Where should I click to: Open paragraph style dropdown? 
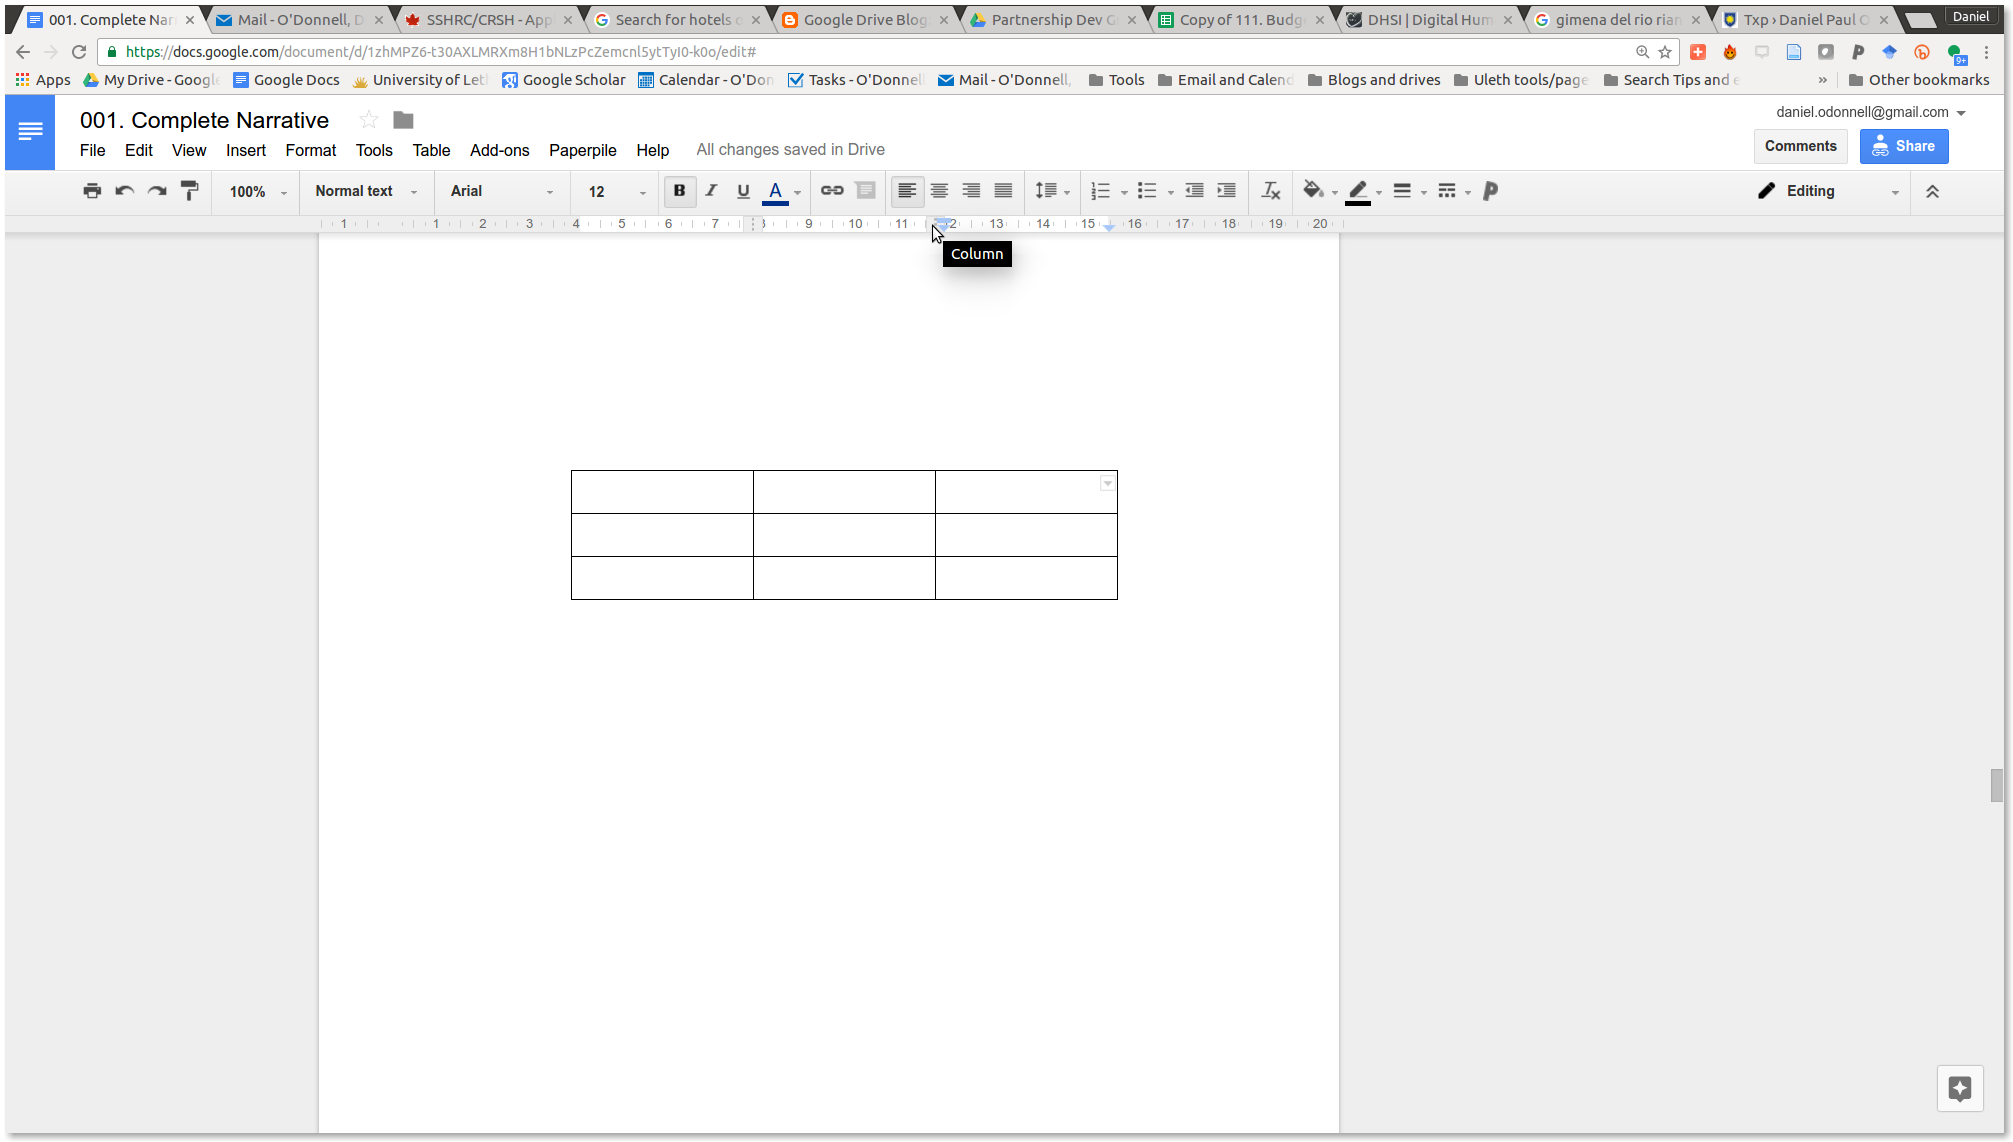364,189
